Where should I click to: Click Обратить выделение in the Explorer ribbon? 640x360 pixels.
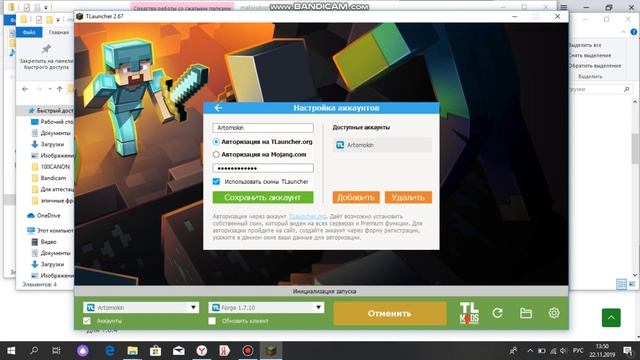[x=594, y=66]
